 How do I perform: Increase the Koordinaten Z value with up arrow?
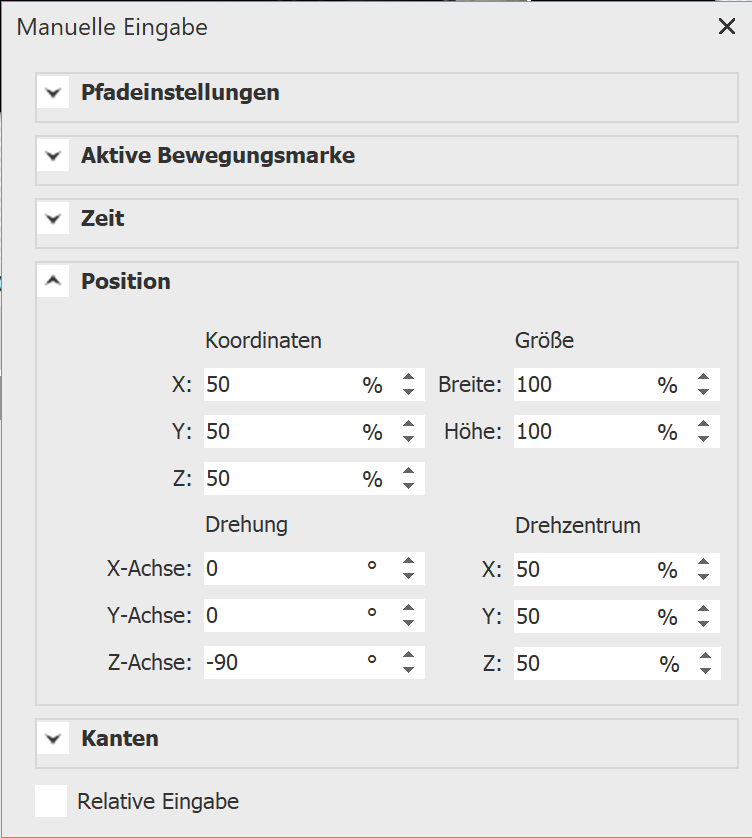point(408,472)
